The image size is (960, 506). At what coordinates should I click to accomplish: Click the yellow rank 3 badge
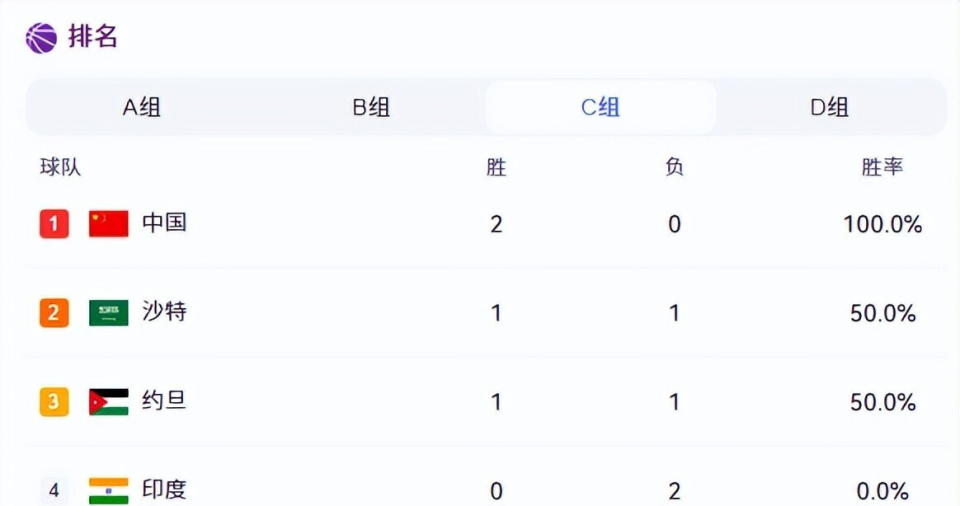[54, 402]
